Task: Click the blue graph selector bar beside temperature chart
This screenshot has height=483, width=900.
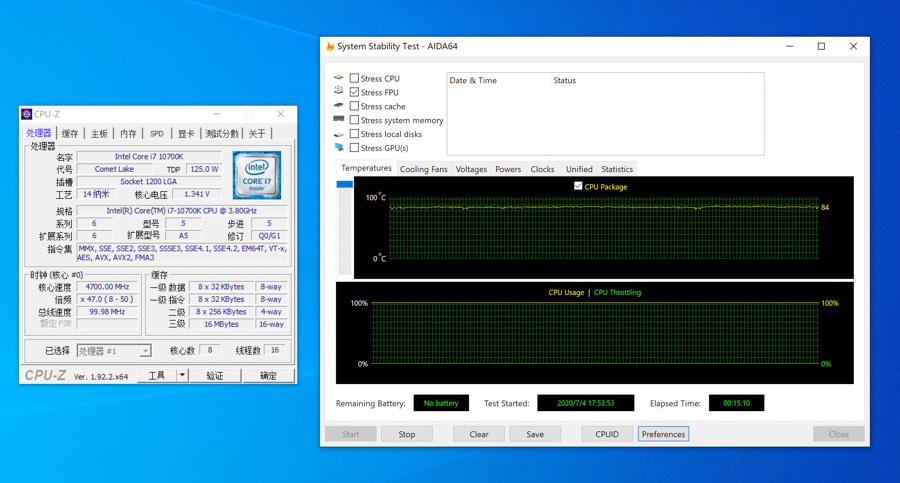Action: (x=344, y=184)
